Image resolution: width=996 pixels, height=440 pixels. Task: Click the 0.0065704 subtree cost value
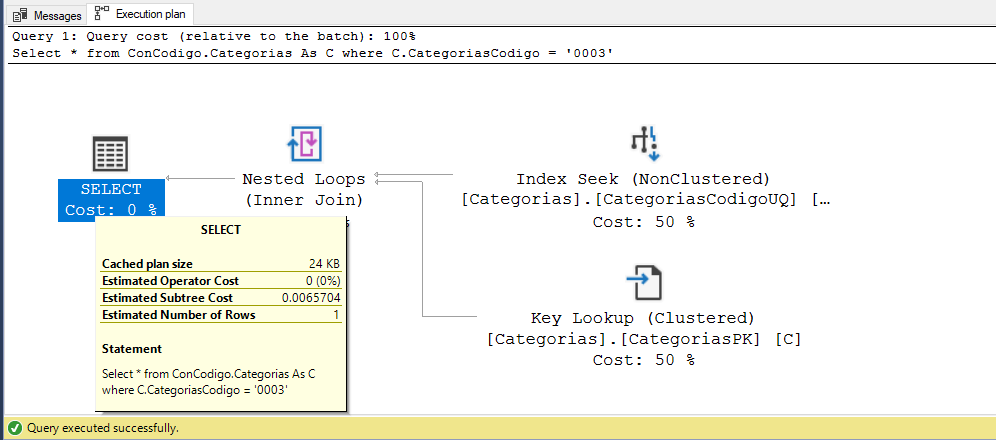pyautogui.click(x=311, y=298)
